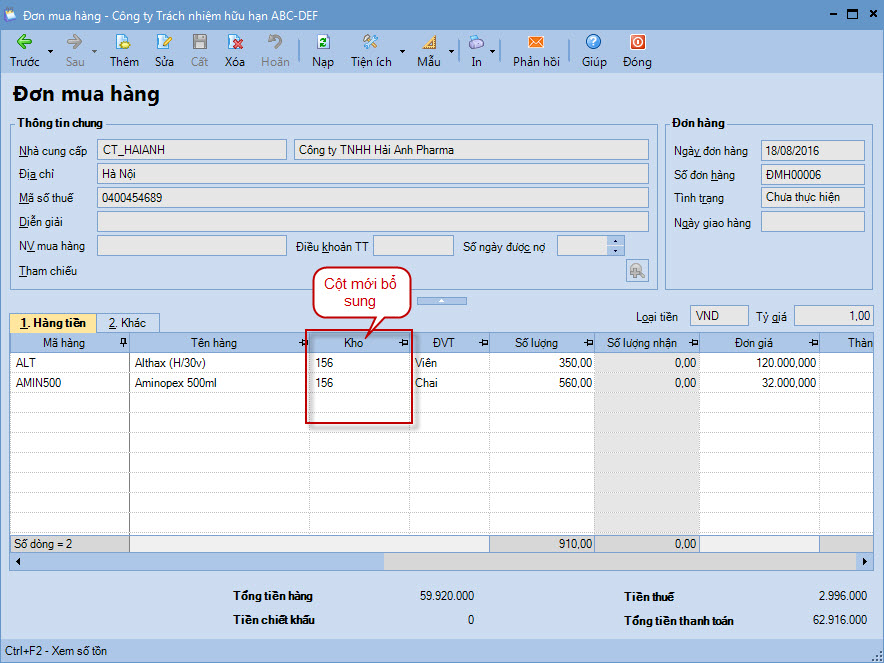Select the AMIN500 item code cell

70,383
